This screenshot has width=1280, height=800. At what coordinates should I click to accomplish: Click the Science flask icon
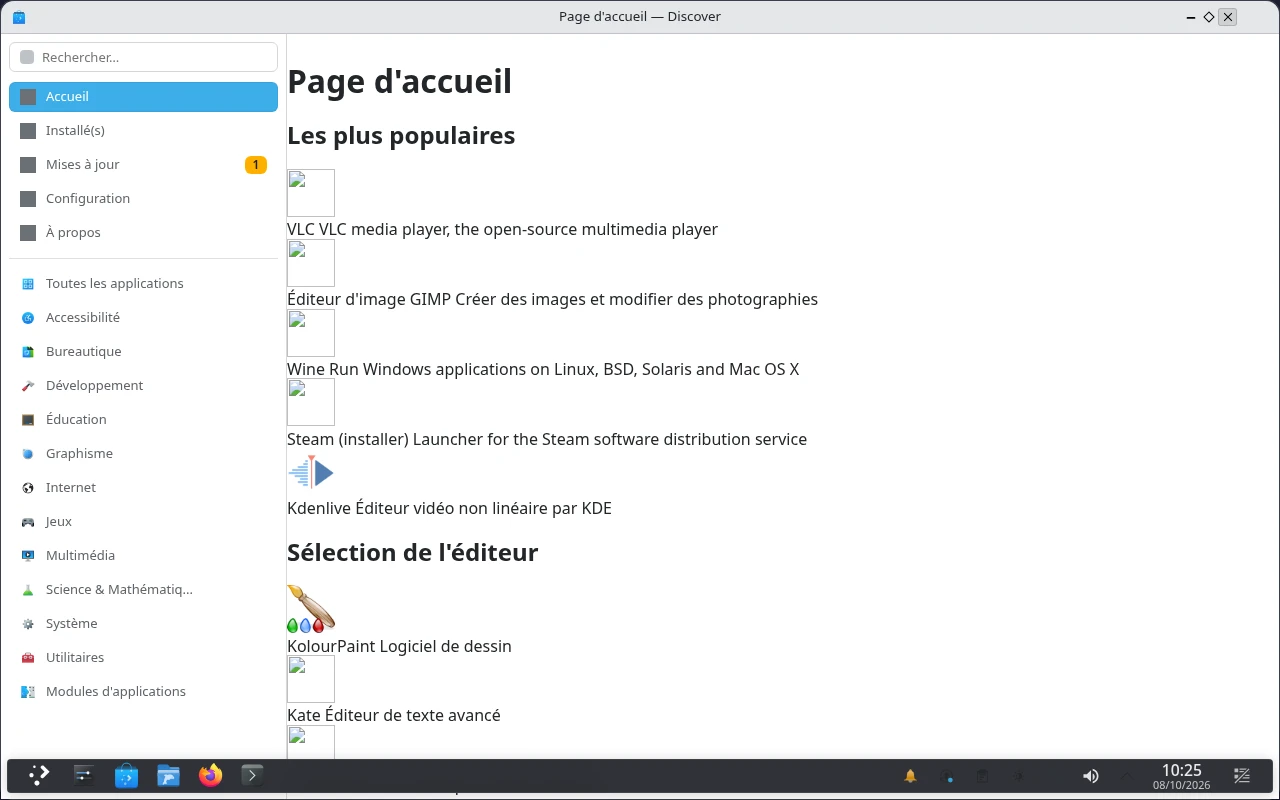point(28,590)
